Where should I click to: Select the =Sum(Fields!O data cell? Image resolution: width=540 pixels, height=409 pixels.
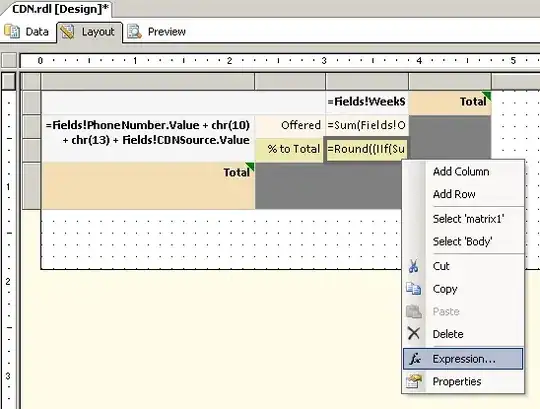tap(367, 126)
